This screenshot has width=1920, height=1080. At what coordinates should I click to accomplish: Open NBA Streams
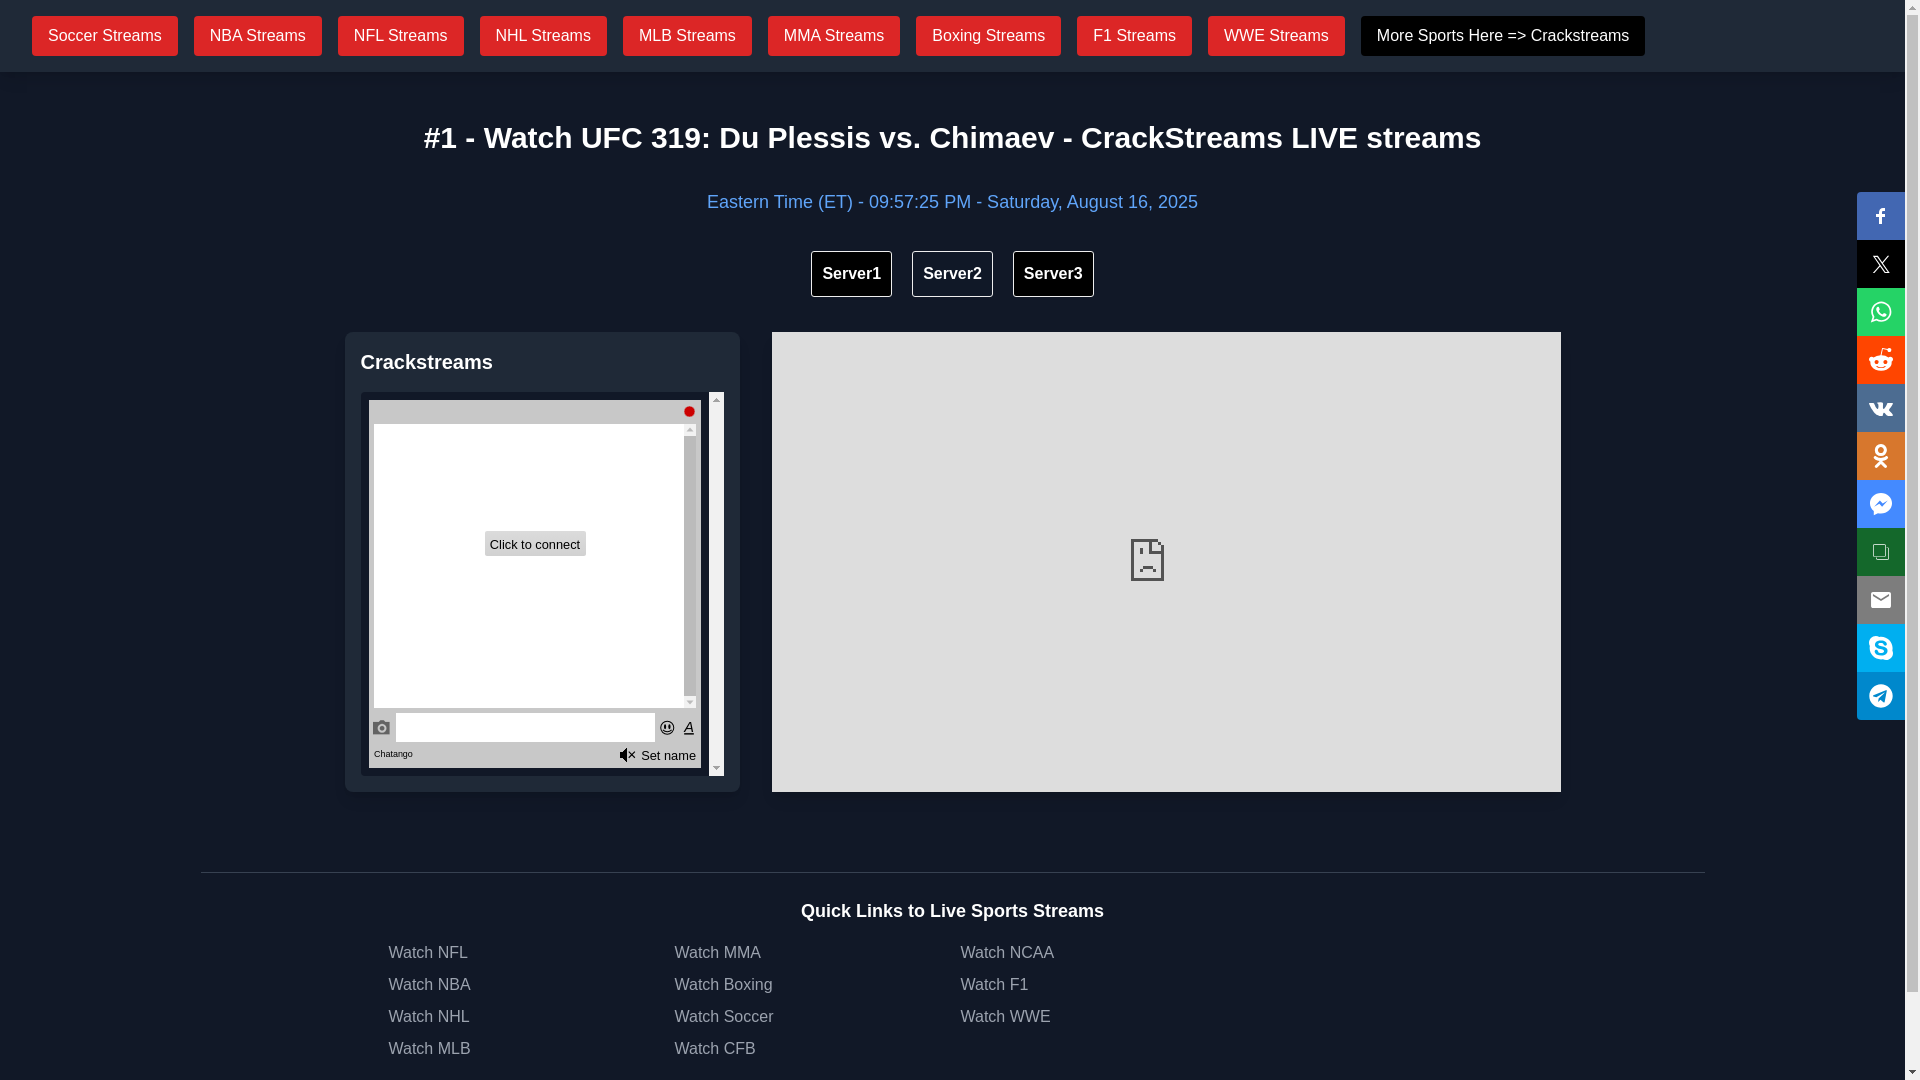258,36
